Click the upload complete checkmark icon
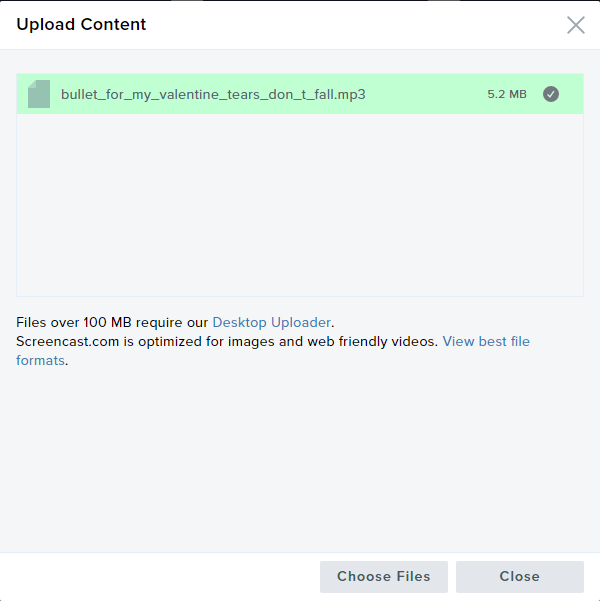The width and height of the screenshot is (600, 601). click(551, 94)
